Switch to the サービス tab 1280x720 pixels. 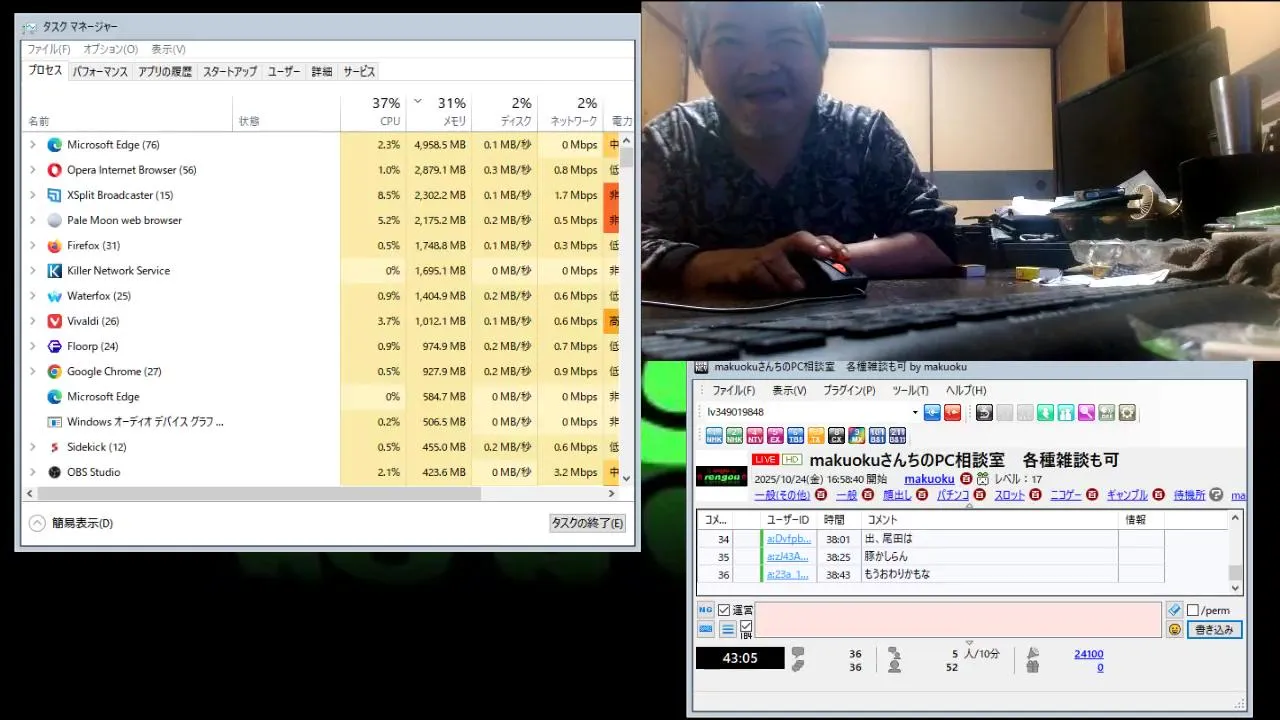(x=359, y=72)
